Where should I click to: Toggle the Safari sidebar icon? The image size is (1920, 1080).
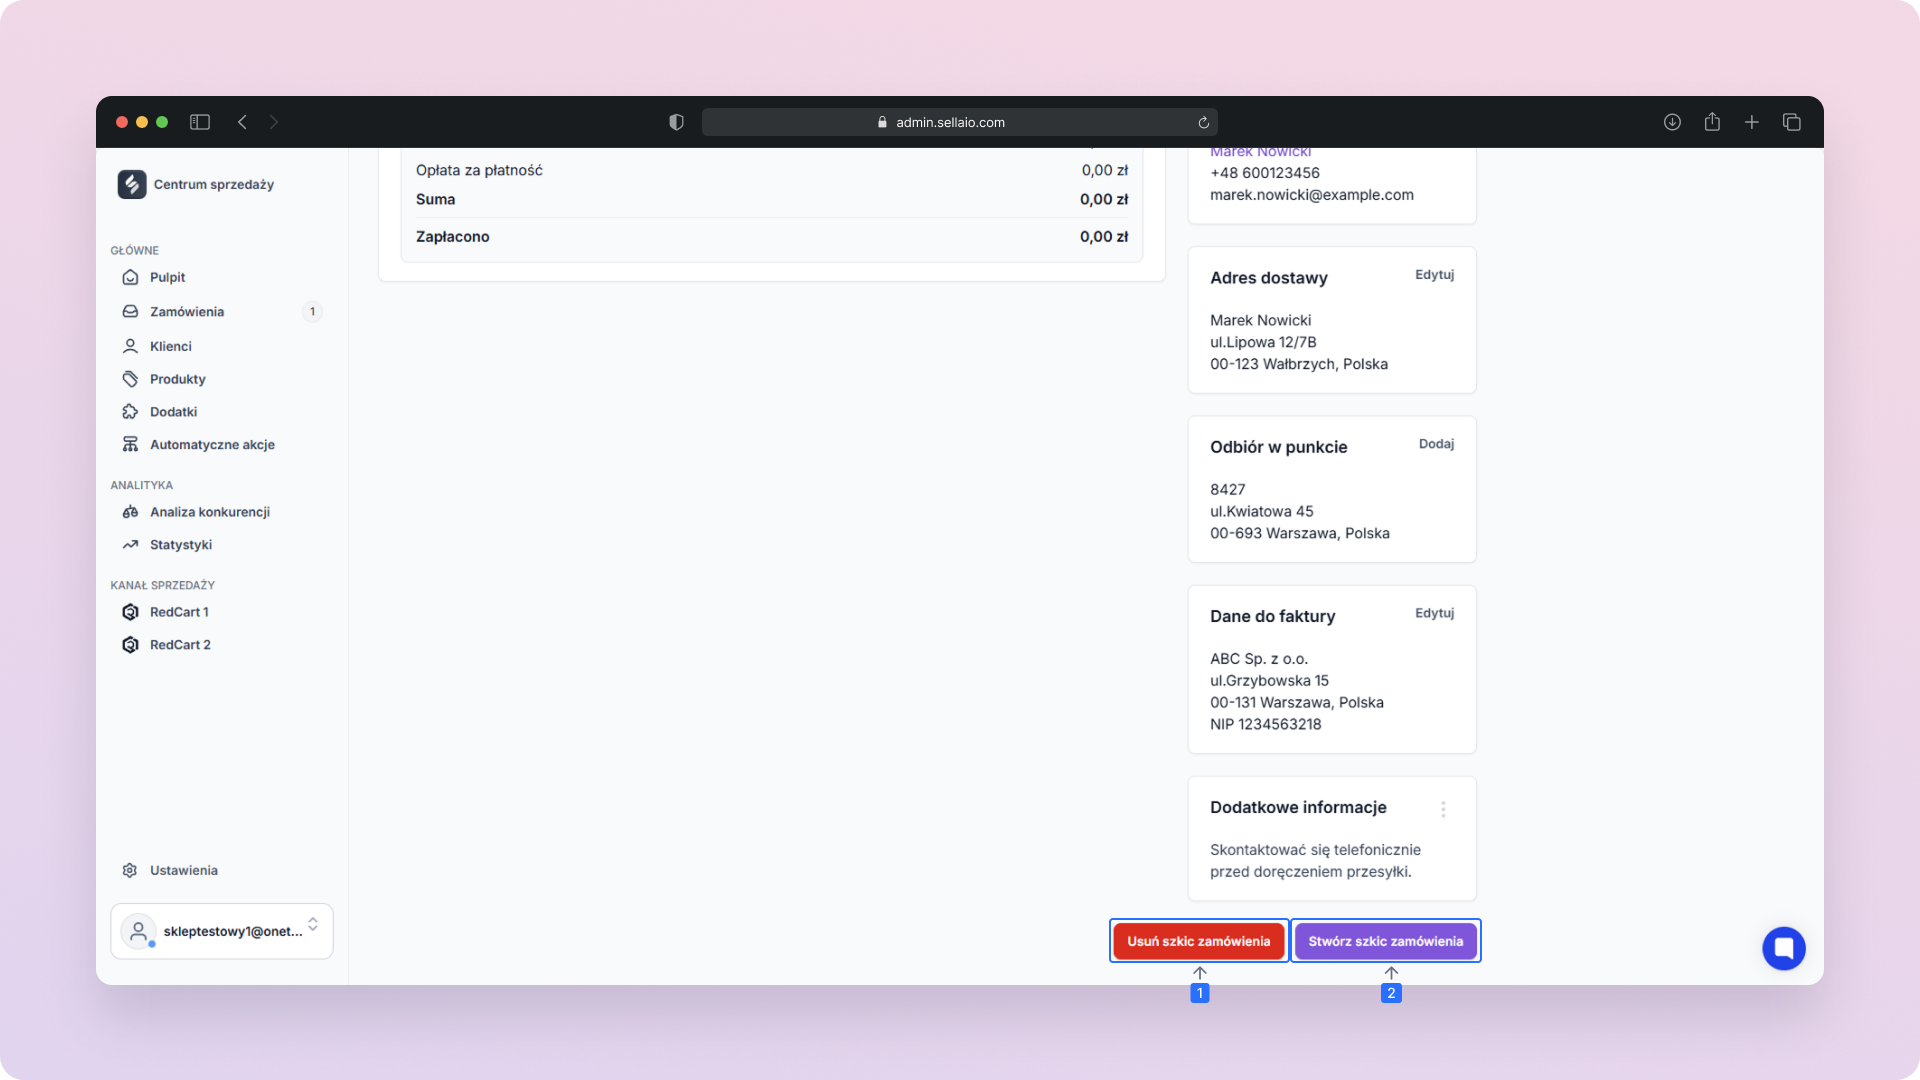pos(200,122)
